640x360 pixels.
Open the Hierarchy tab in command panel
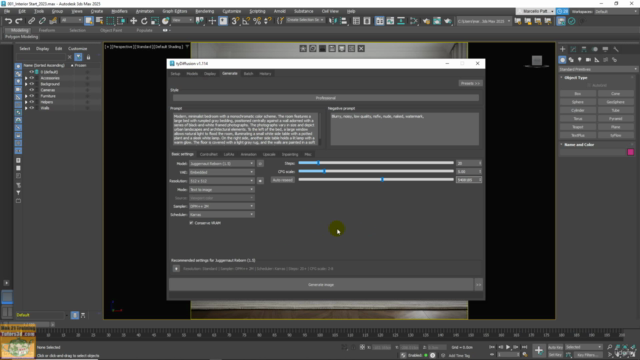[584, 49]
